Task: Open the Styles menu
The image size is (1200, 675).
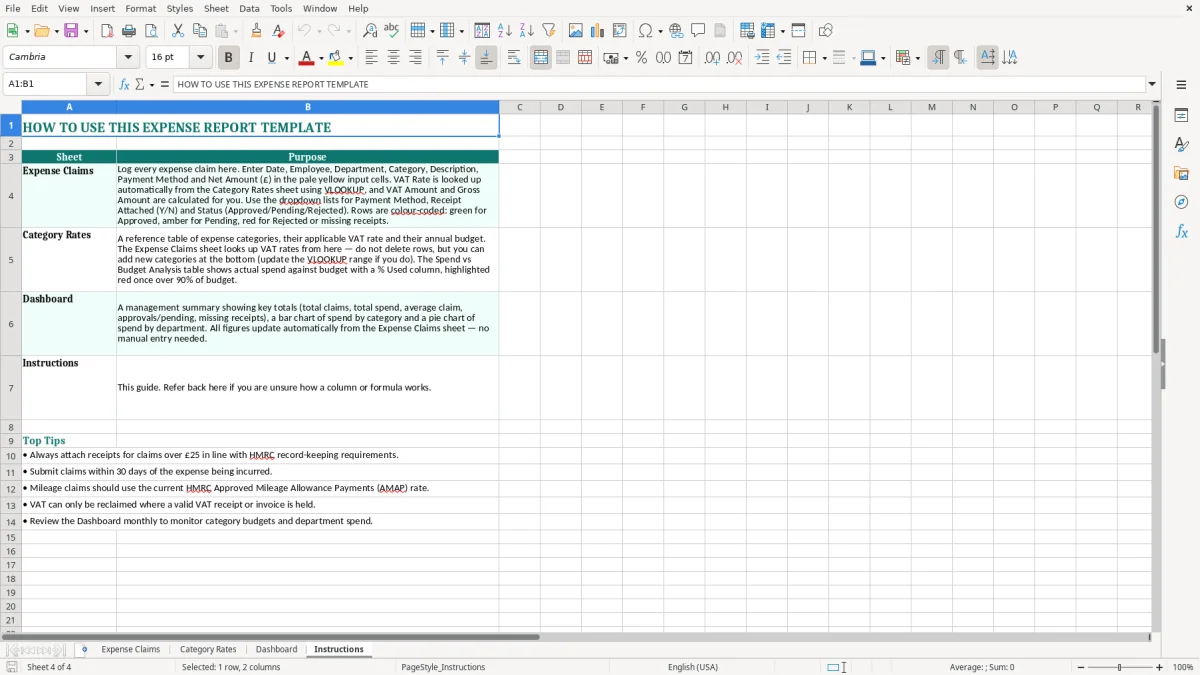Action: tap(180, 8)
